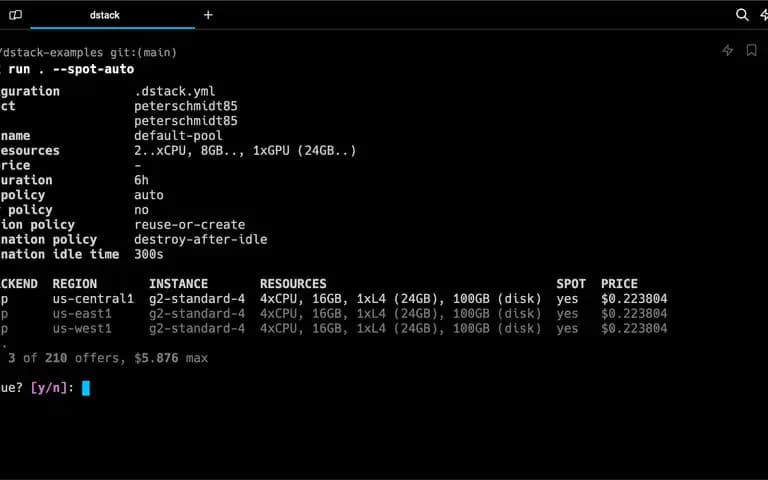
Task: Click the .dstack.yml configuration filename
Action: pos(174,91)
